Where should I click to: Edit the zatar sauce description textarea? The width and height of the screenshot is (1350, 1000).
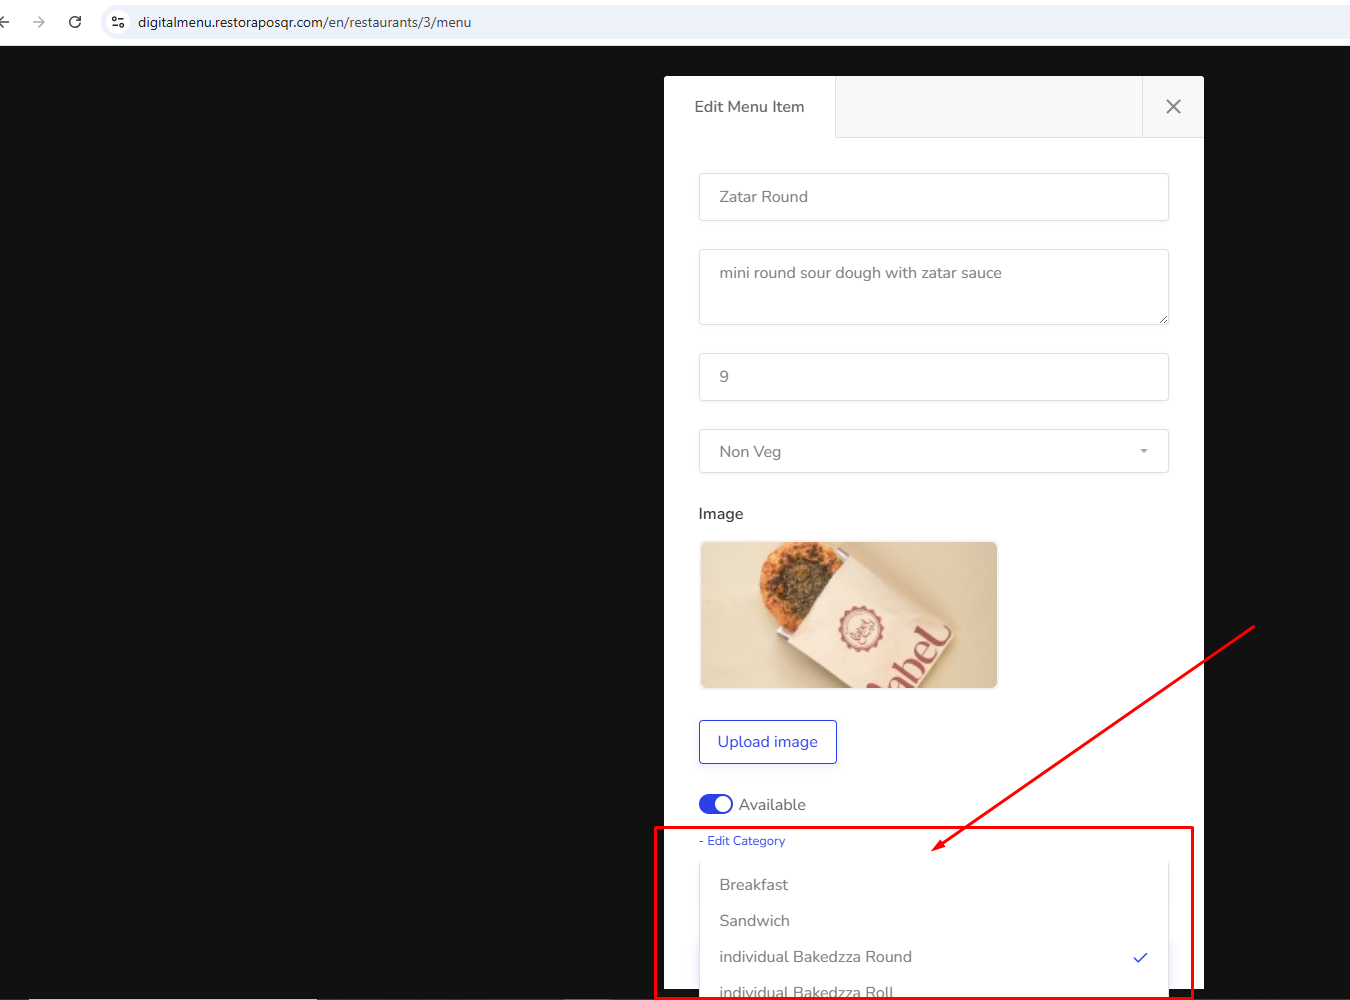point(933,287)
